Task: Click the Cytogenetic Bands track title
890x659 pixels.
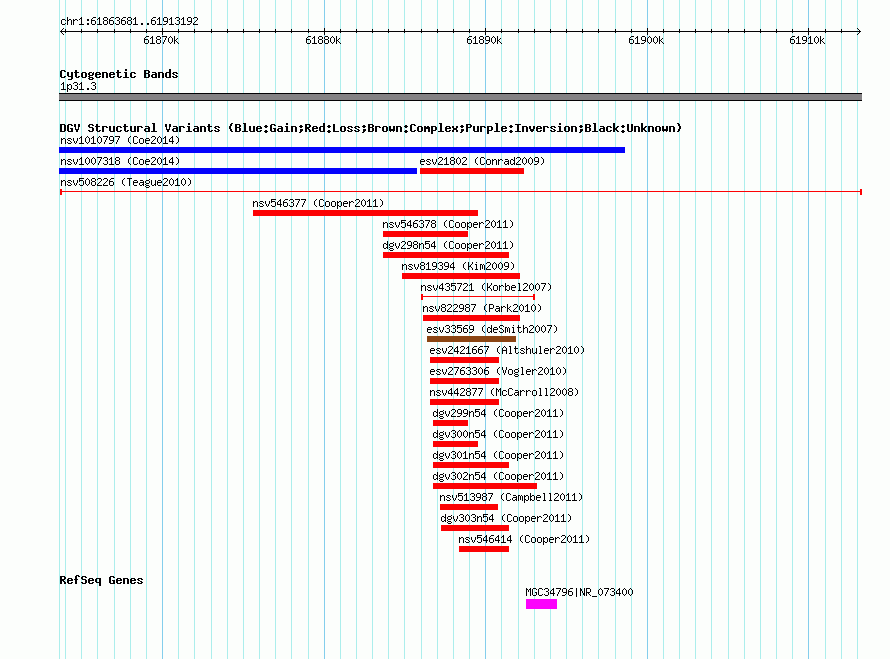Action: (119, 74)
